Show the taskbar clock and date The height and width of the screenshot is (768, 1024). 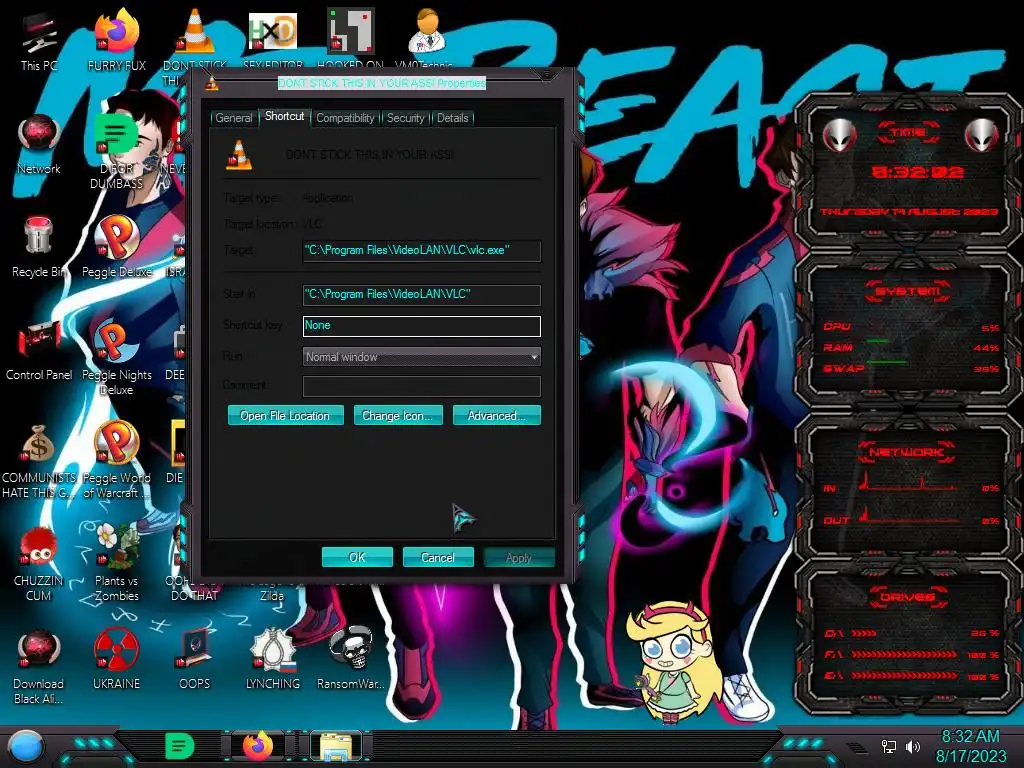[970, 746]
